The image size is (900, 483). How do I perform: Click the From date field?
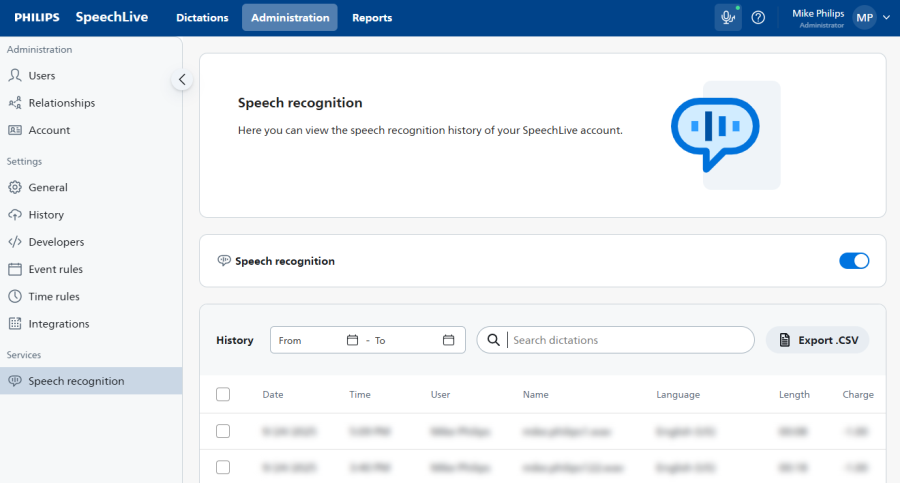click(319, 340)
